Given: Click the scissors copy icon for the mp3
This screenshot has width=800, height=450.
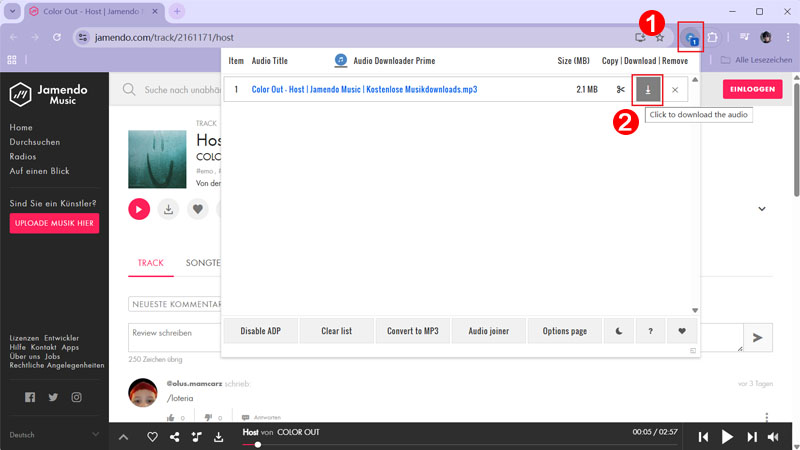Looking at the screenshot, I should click(620, 89).
